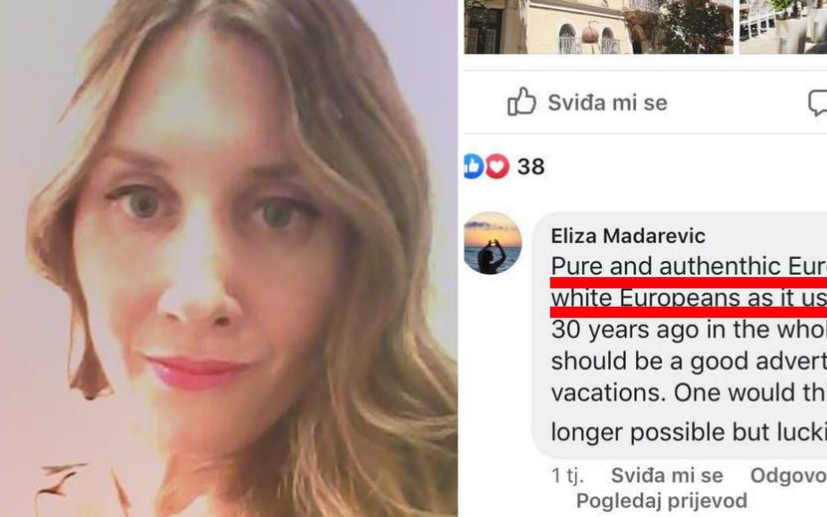Image resolution: width=827 pixels, height=517 pixels.
Task: Open the Eliza Madarevic name link
Action: (x=628, y=236)
